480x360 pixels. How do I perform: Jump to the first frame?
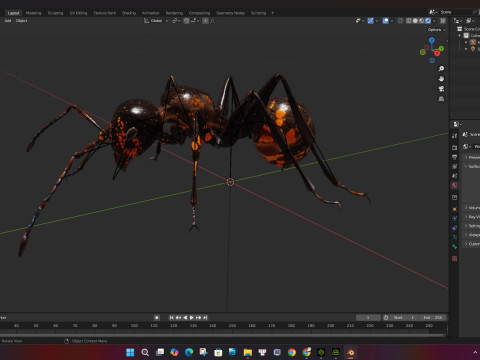(x=172, y=318)
